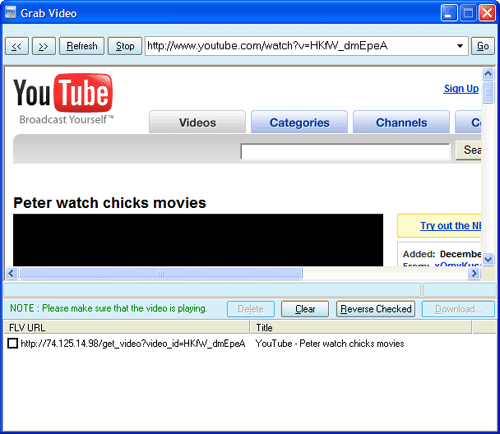Maximize the Grab Video window
The height and width of the screenshot is (434, 500).
(x=468, y=13)
